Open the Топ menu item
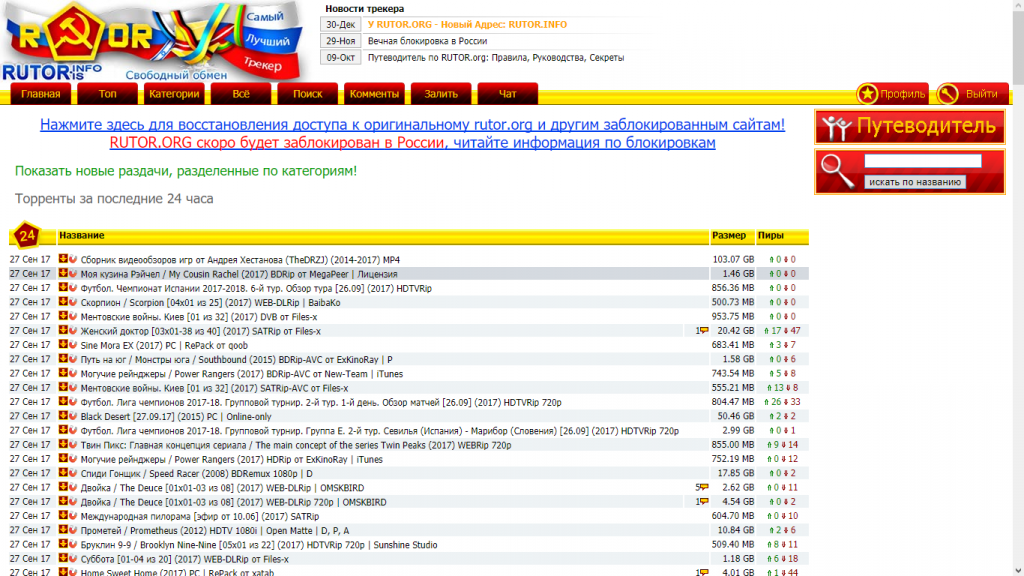Viewport: 1024px width, 576px height. coord(107,93)
